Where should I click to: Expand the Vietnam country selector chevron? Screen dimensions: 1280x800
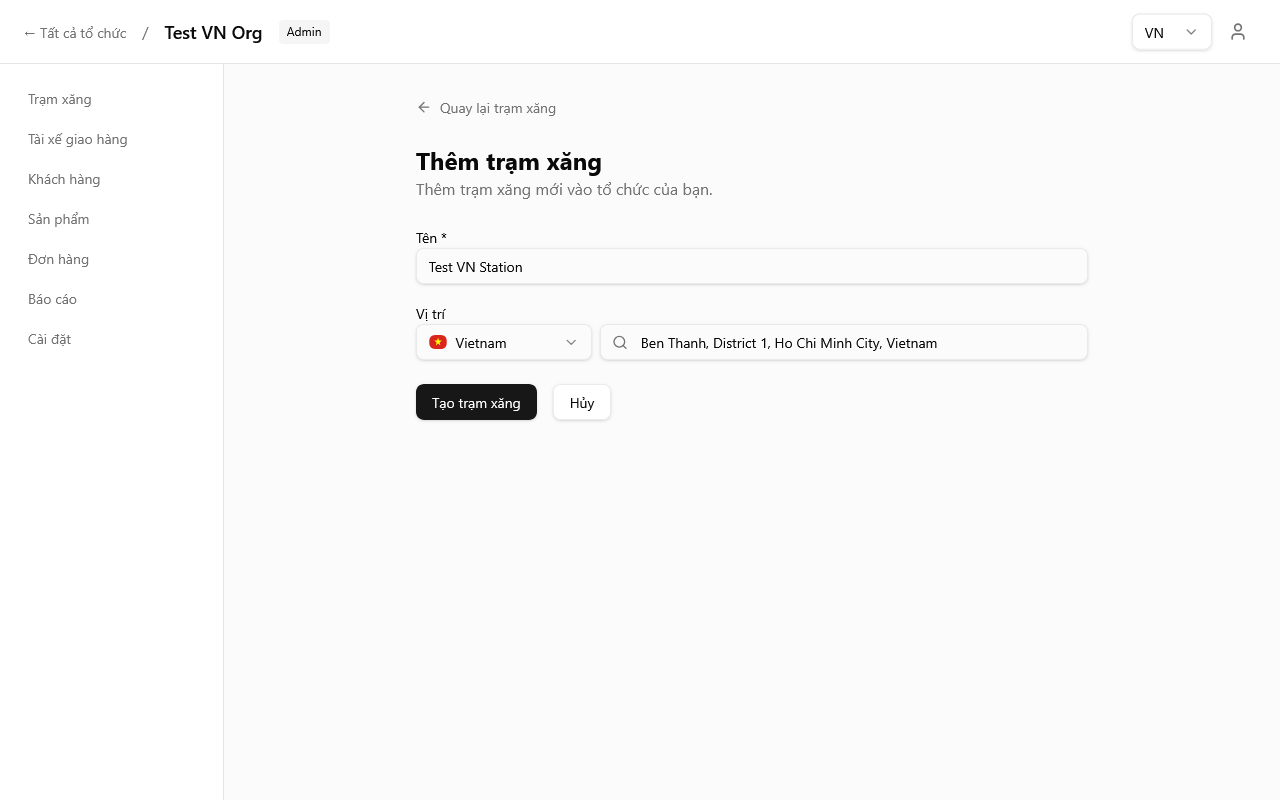[x=571, y=343]
